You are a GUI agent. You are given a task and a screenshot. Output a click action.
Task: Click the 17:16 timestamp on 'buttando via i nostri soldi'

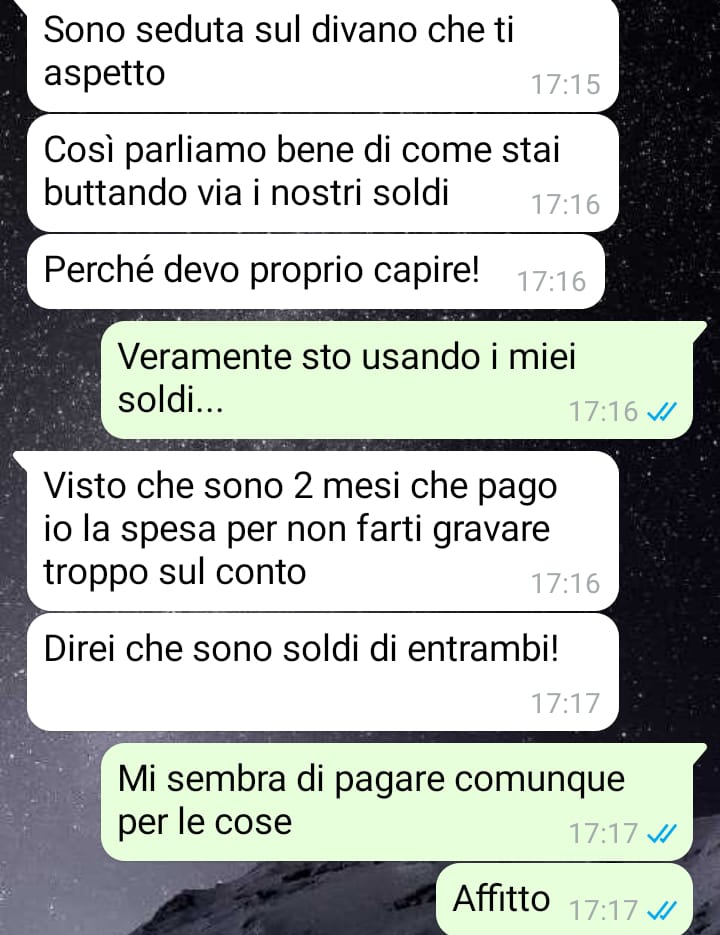tap(566, 205)
